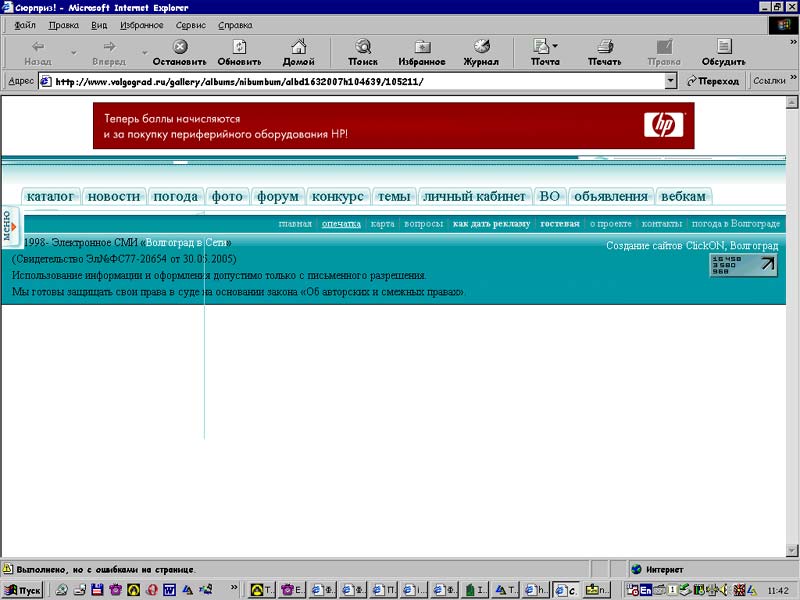Print the page with Печать
The image size is (800, 600).
click(x=604, y=52)
